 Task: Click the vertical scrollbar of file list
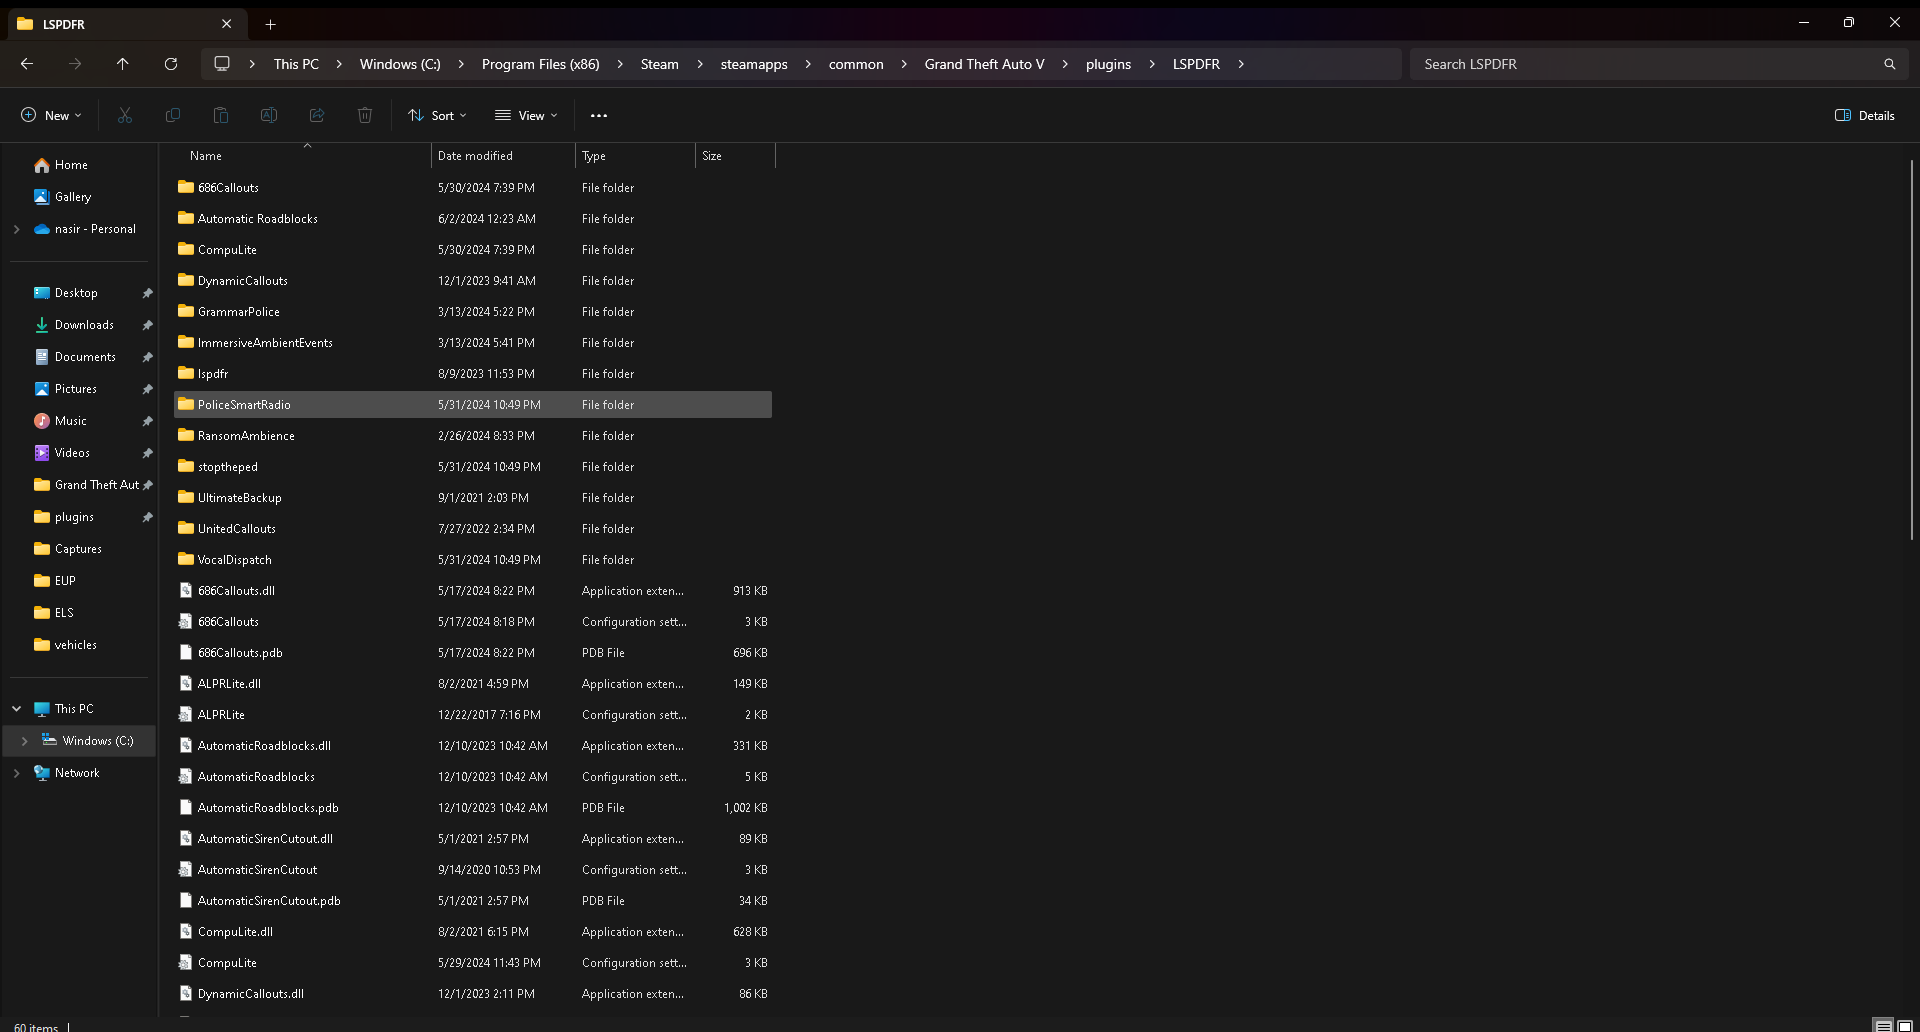(x=1912, y=350)
